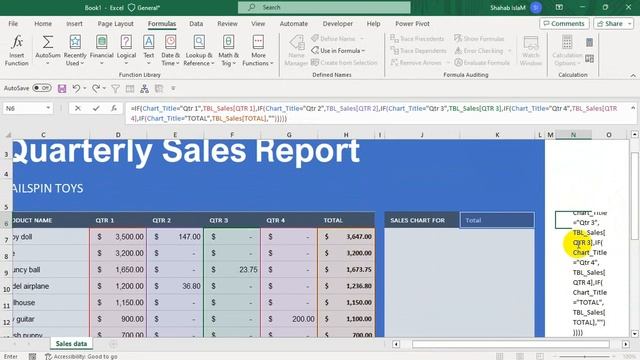Screen dimensions: 640x360
Task: Select the Sales data sheet tab
Action: pyautogui.click(x=71, y=344)
